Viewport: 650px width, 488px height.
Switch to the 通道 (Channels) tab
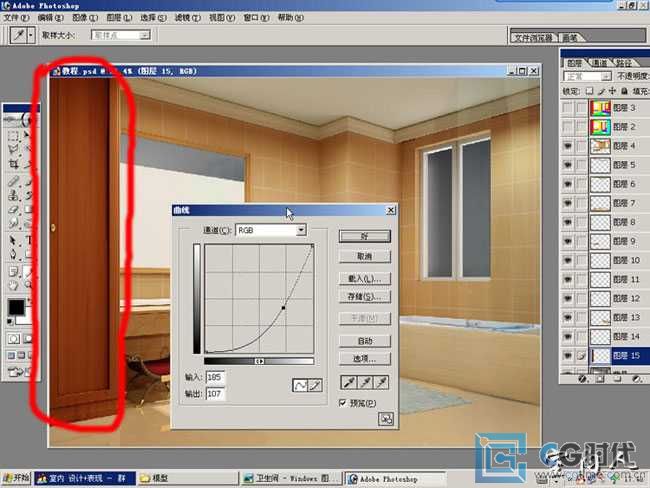pos(599,63)
